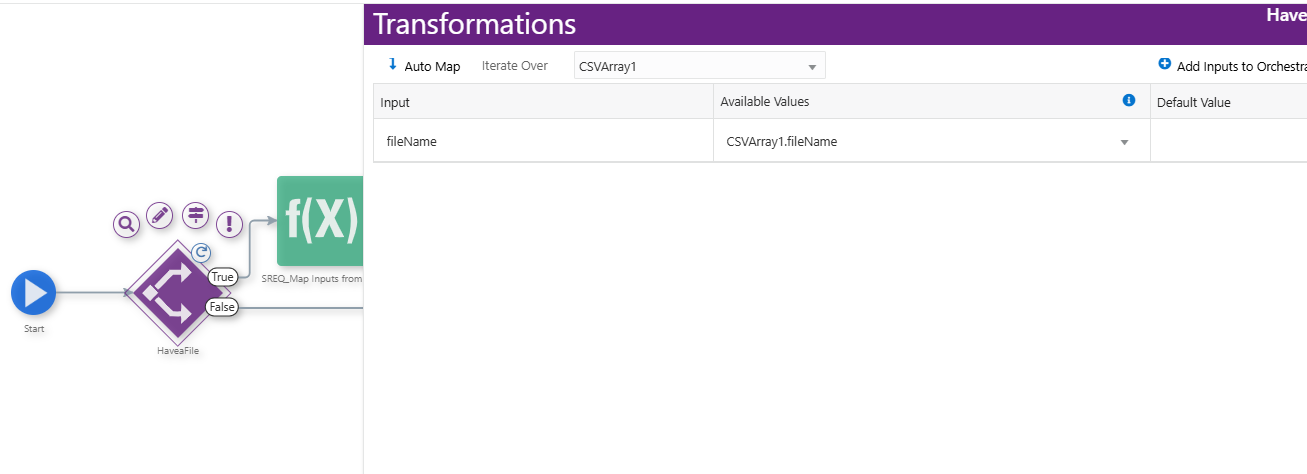Screen dimensions: 1307x474
Task: Select the green f(X) mapping node
Action: (x=320, y=221)
